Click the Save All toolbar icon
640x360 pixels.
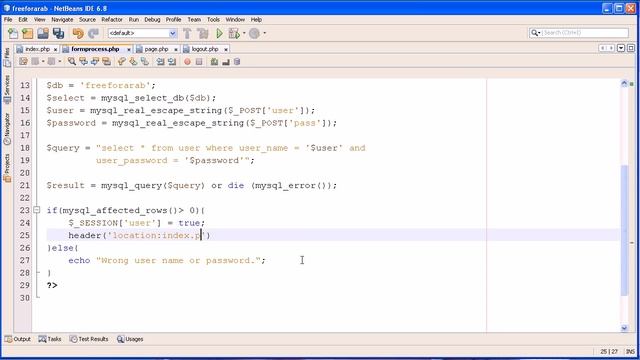coord(58,33)
